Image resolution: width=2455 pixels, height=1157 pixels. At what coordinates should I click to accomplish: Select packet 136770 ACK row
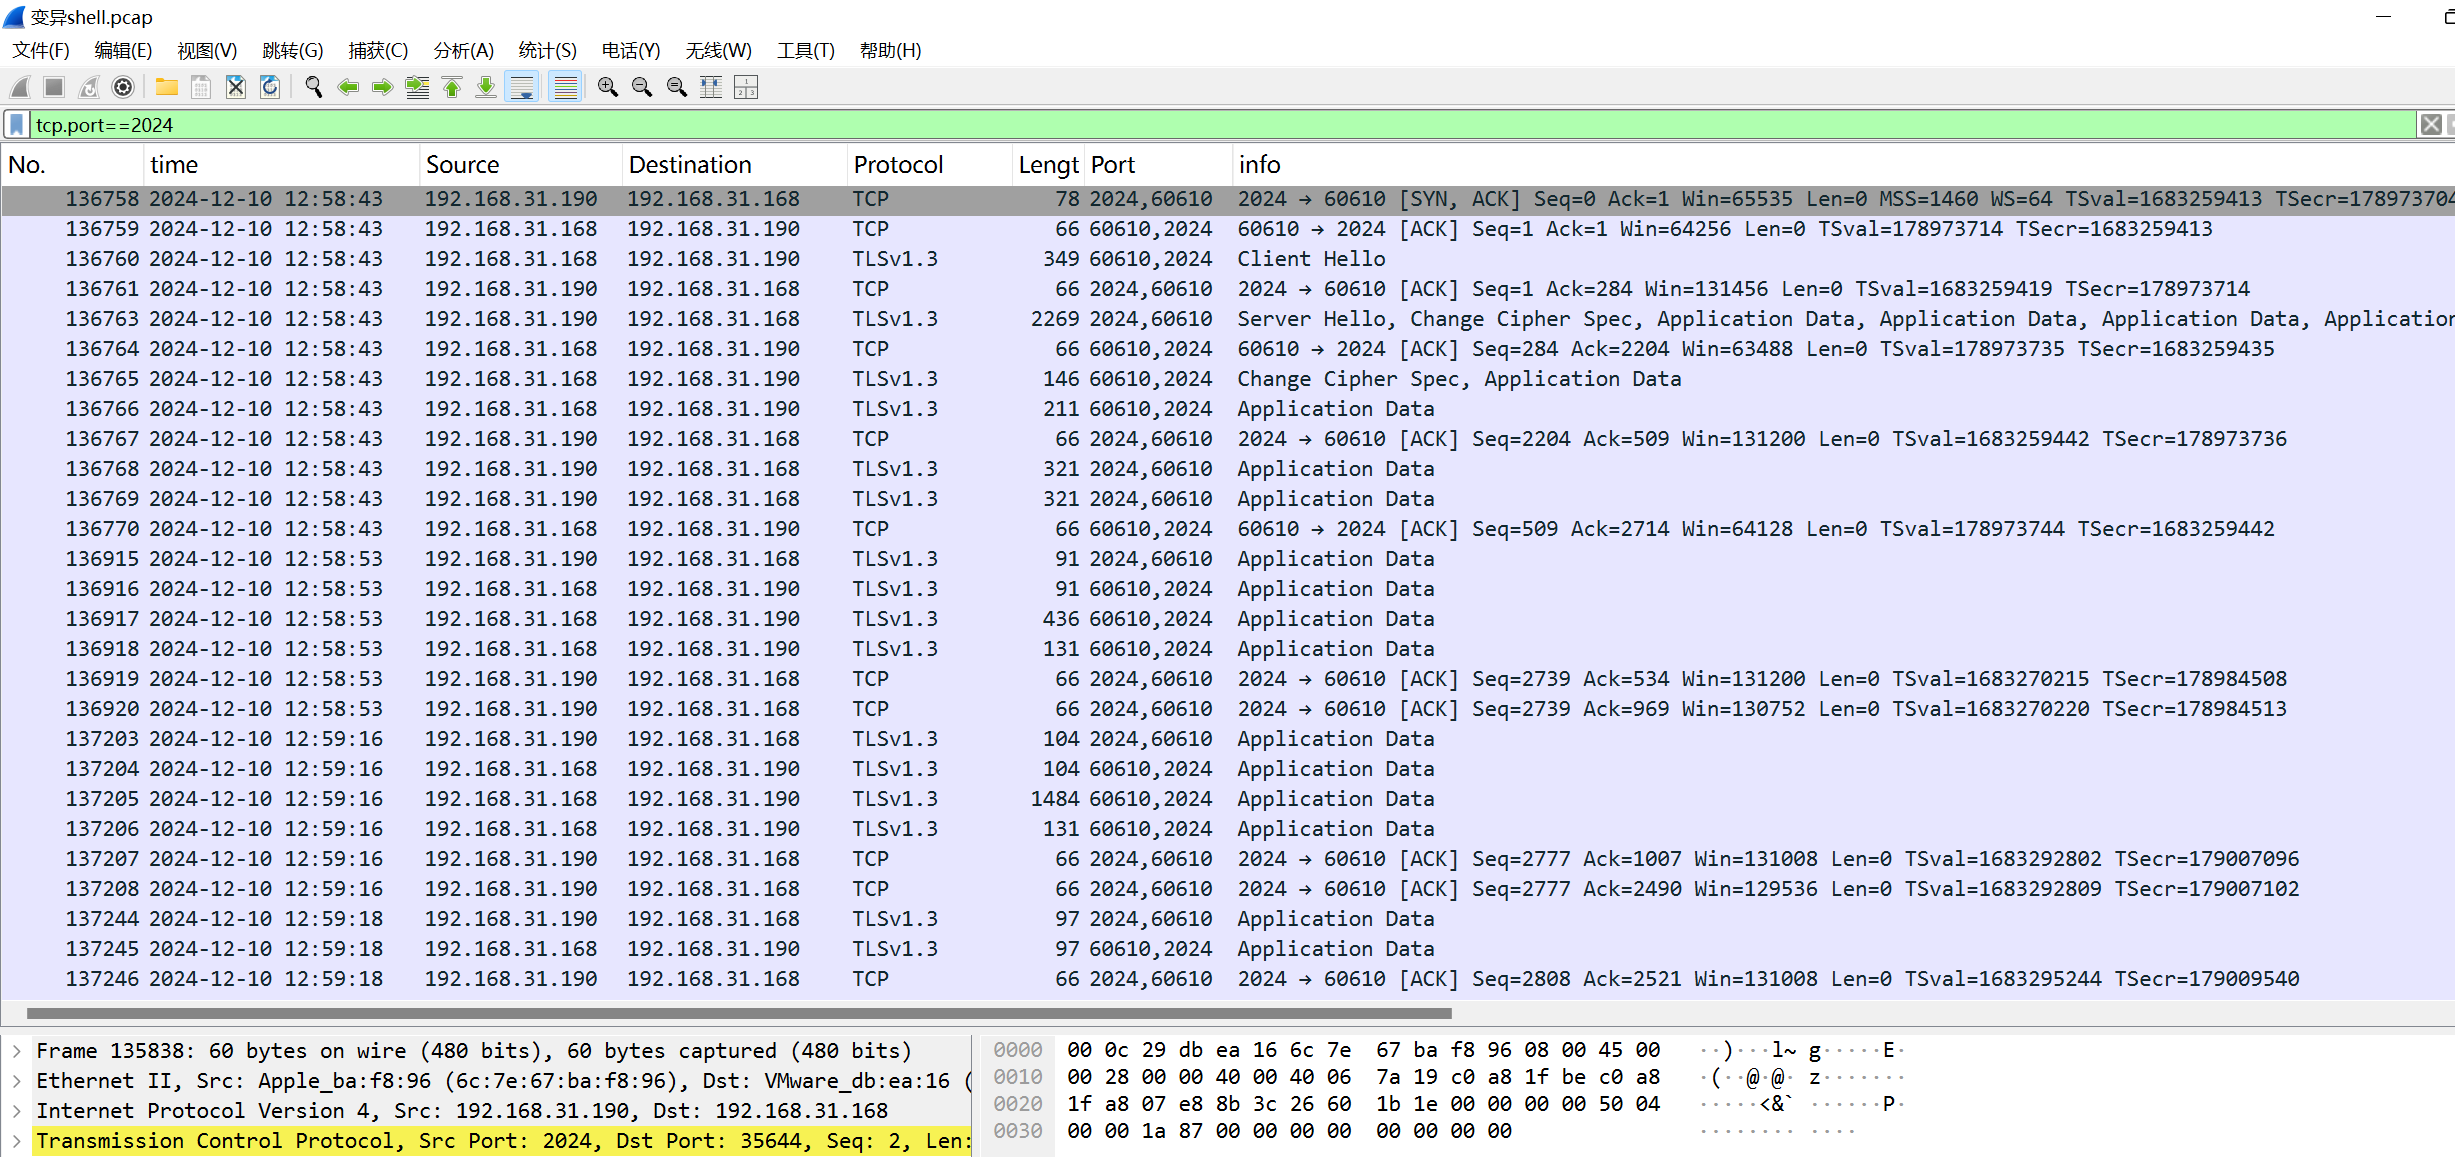tap(1228, 529)
